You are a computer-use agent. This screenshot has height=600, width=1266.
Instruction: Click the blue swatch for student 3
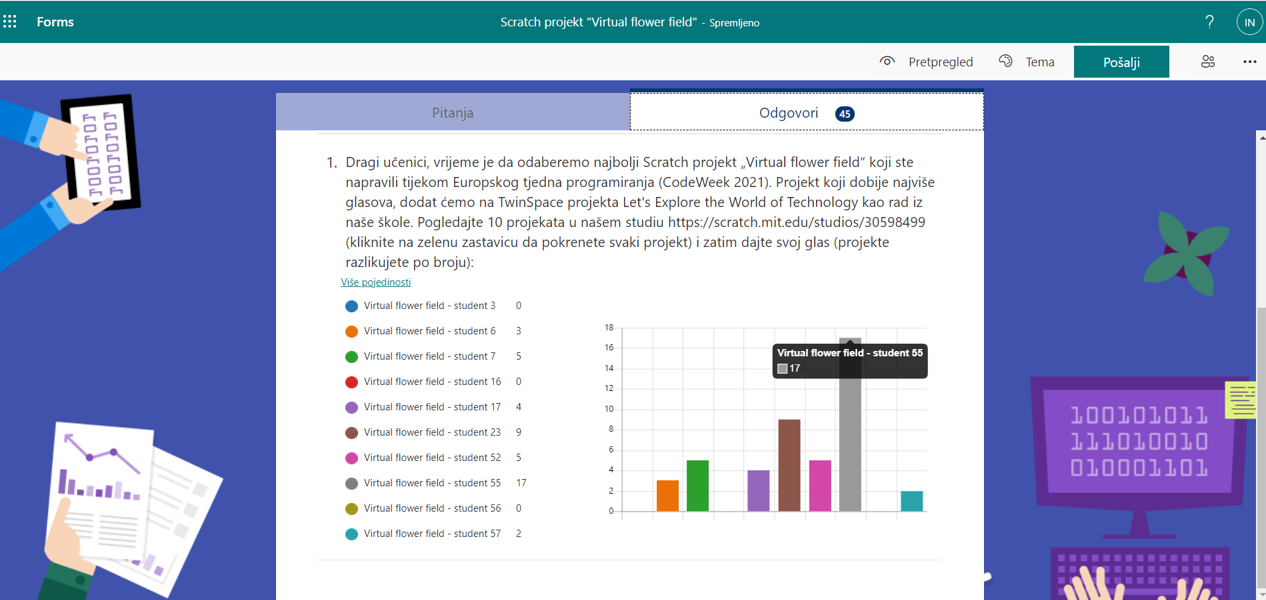pyautogui.click(x=351, y=306)
